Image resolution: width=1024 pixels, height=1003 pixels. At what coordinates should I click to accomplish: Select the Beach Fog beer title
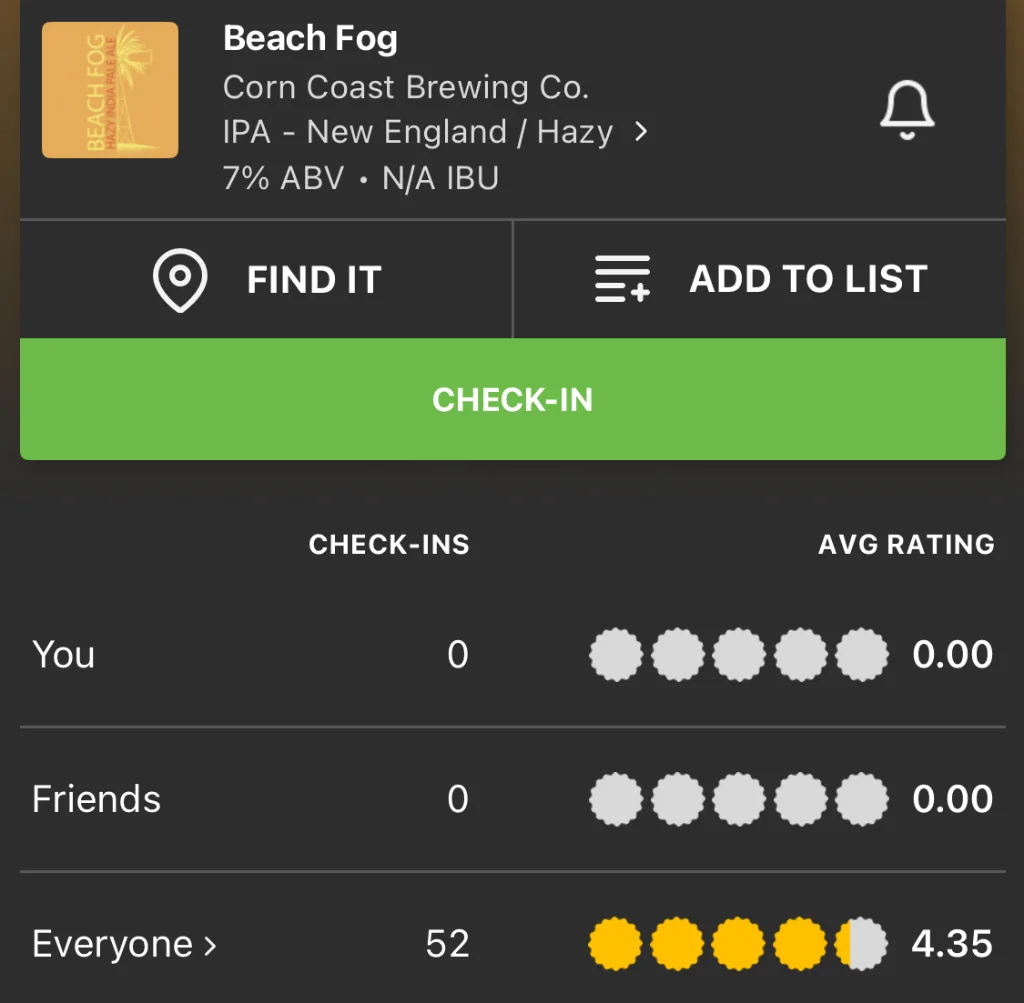(310, 39)
